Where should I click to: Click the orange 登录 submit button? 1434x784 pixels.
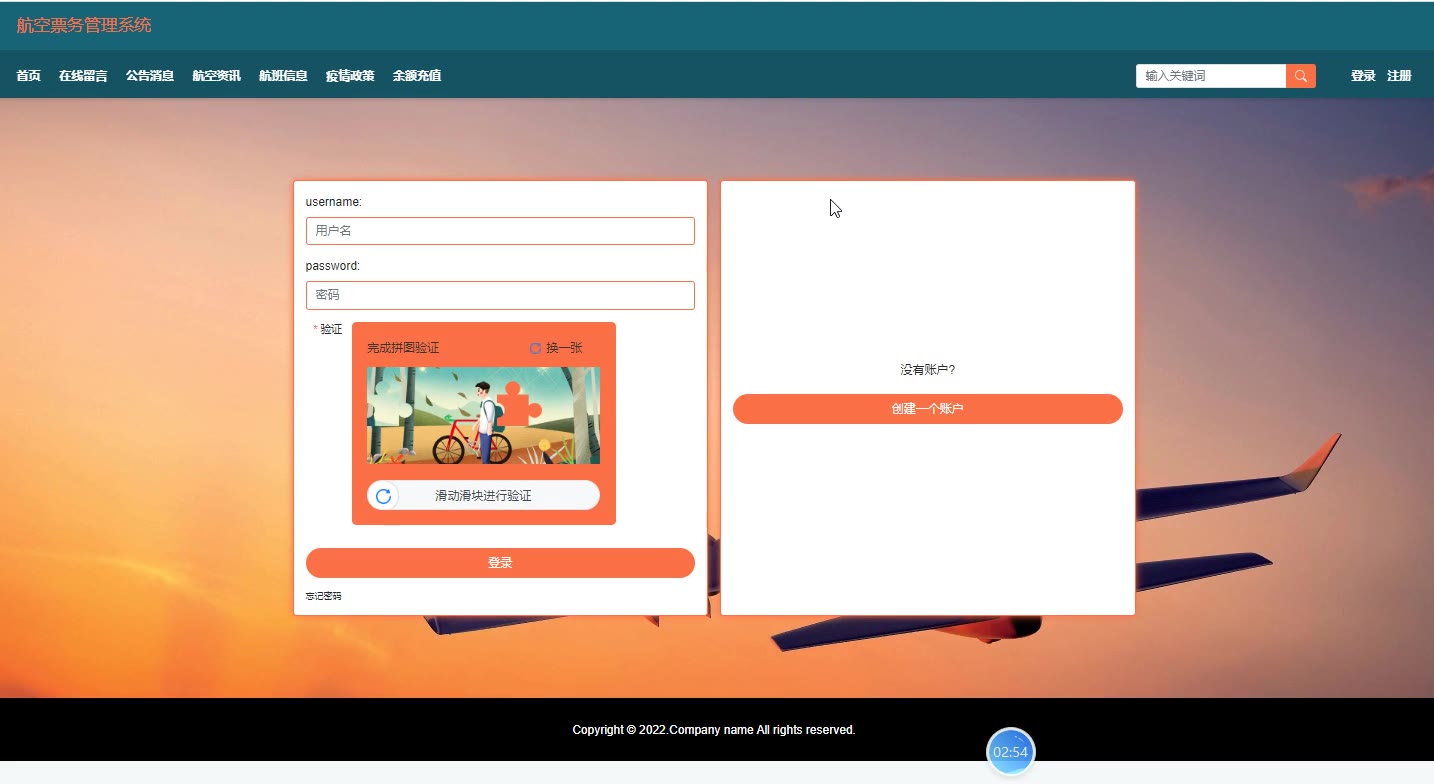(x=500, y=563)
